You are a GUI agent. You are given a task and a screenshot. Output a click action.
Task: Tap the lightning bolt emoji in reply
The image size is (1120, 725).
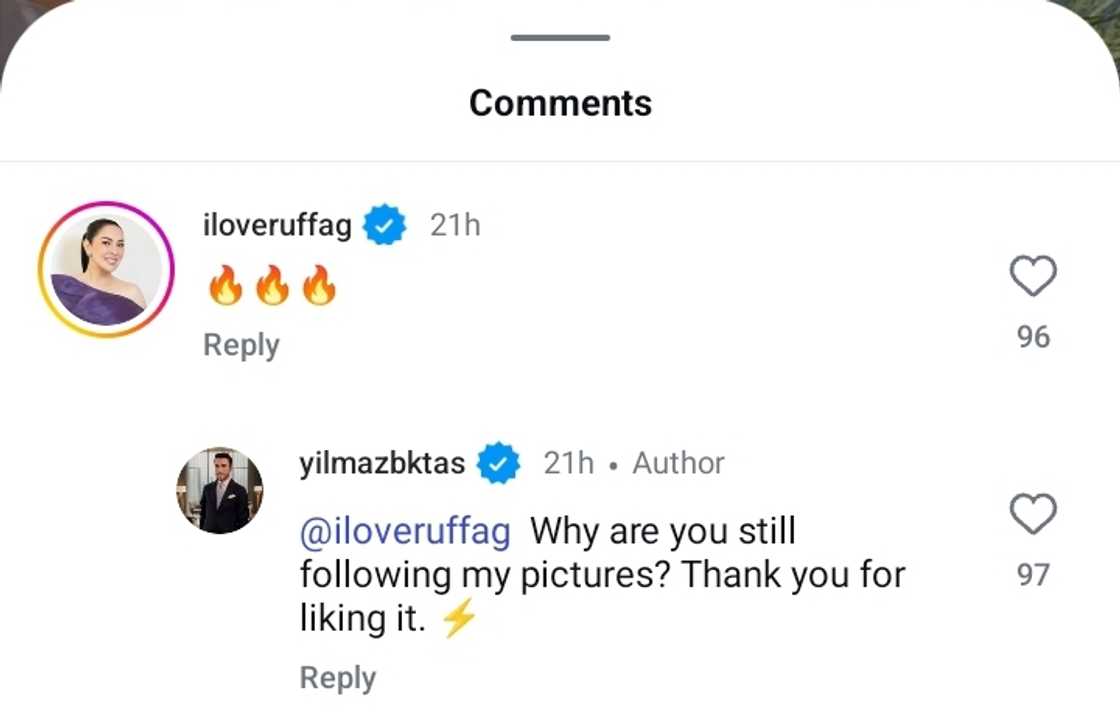[x=459, y=620]
